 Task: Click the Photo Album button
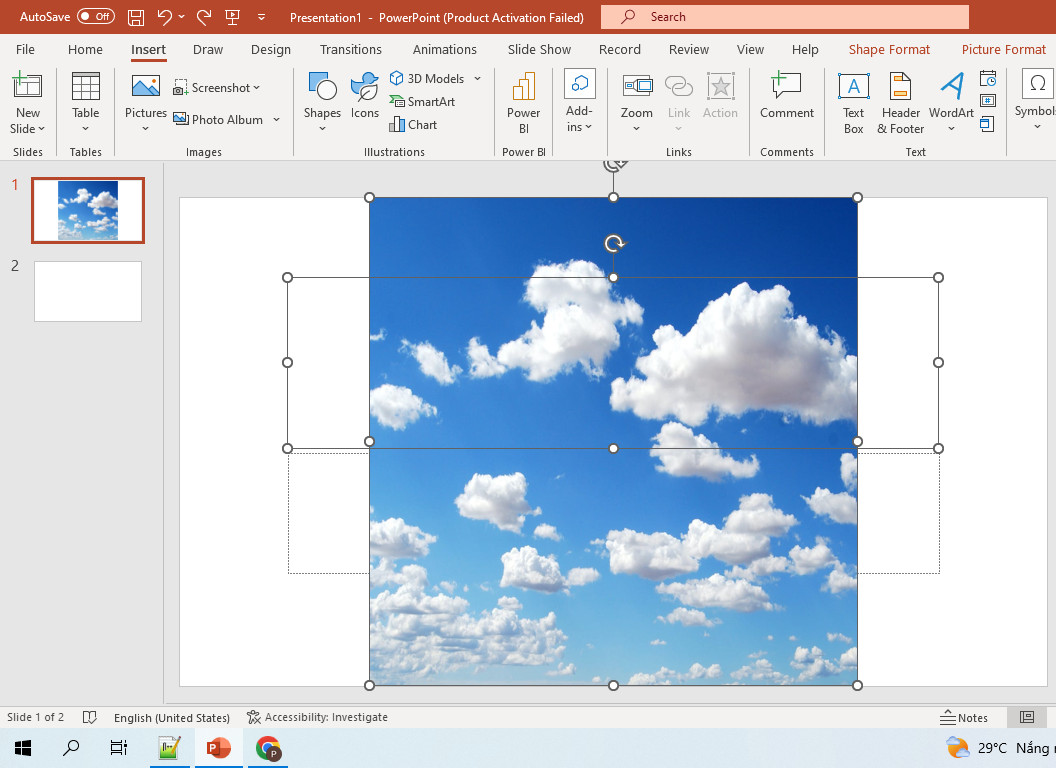tap(218, 119)
